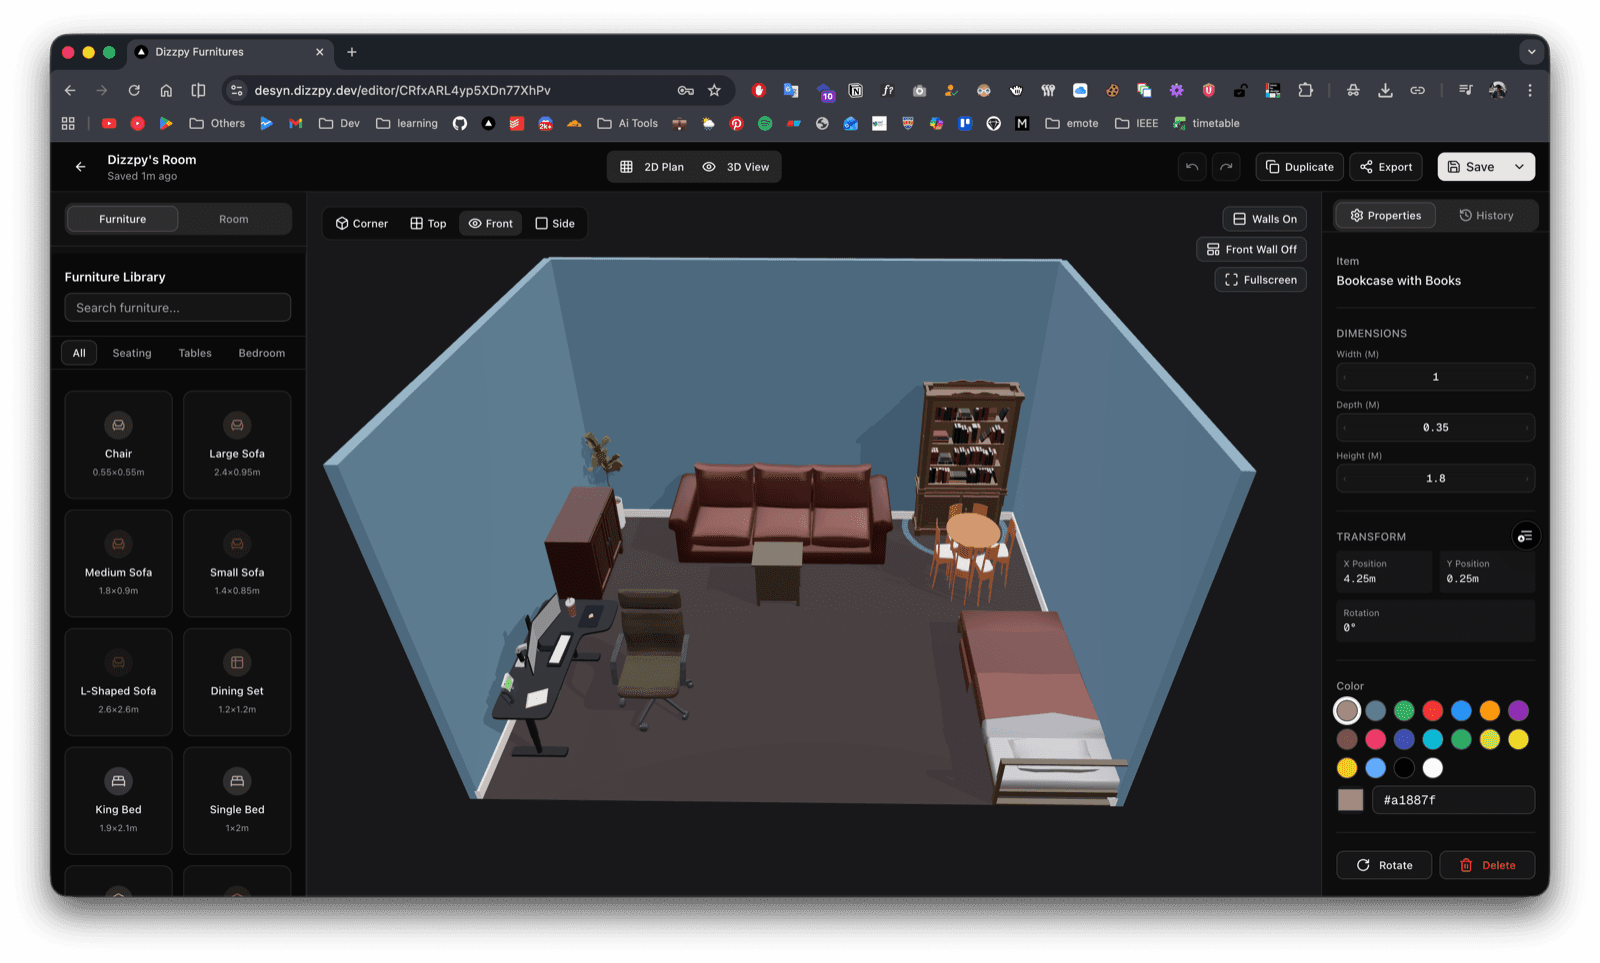Show All furniture categories
The height and width of the screenshot is (963, 1600).
tap(79, 353)
